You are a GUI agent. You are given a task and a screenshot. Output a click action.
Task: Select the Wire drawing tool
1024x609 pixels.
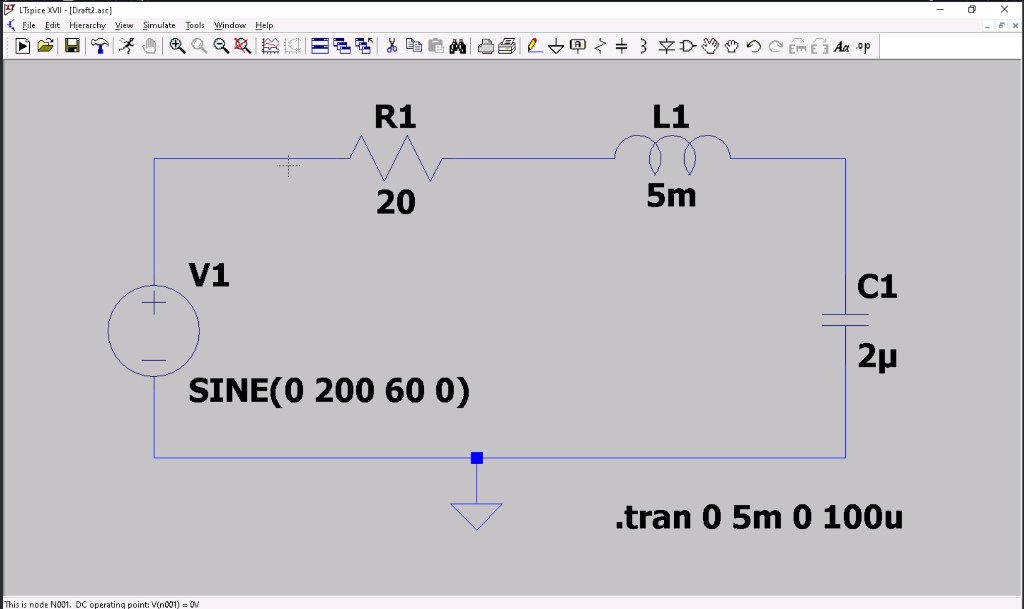pyautogui.click(x=533, y=45)
